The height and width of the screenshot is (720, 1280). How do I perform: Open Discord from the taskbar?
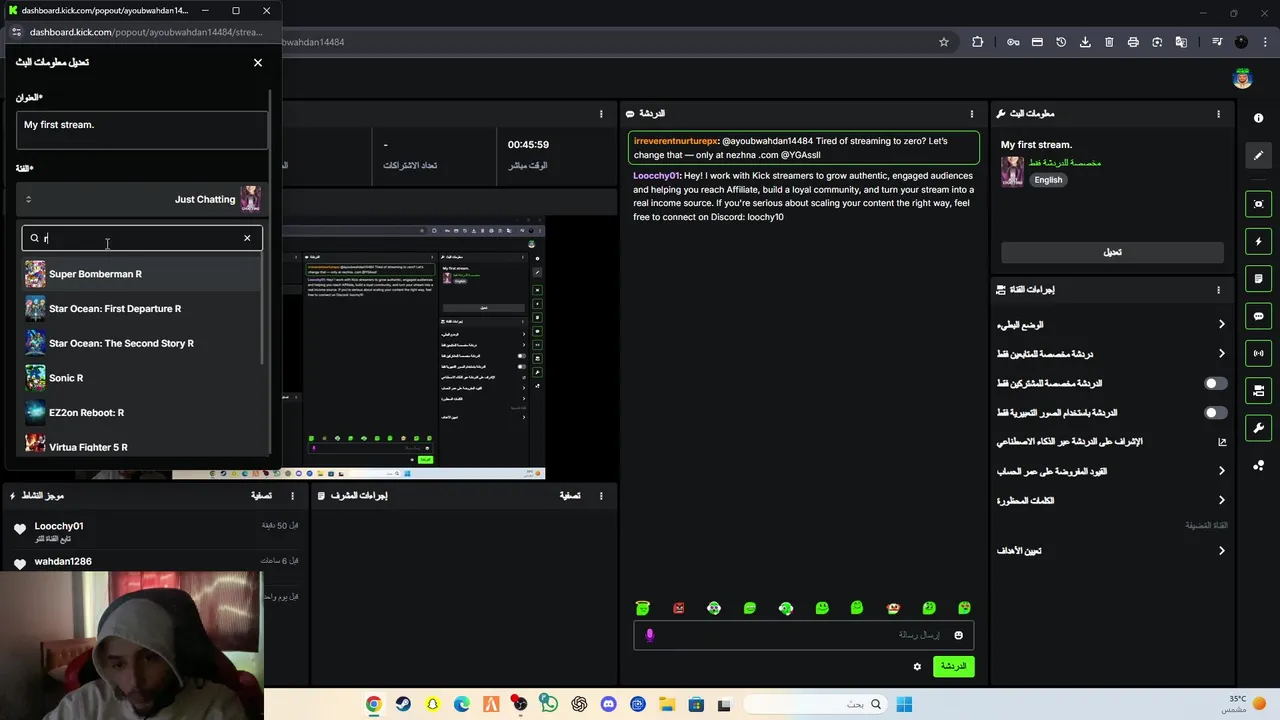click(x=609, y=704)
